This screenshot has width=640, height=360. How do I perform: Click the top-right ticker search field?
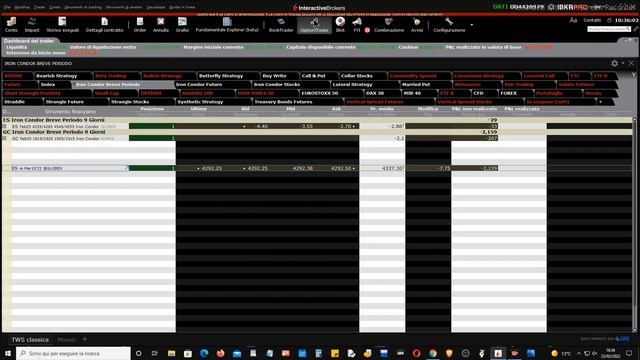click(609, 29)
